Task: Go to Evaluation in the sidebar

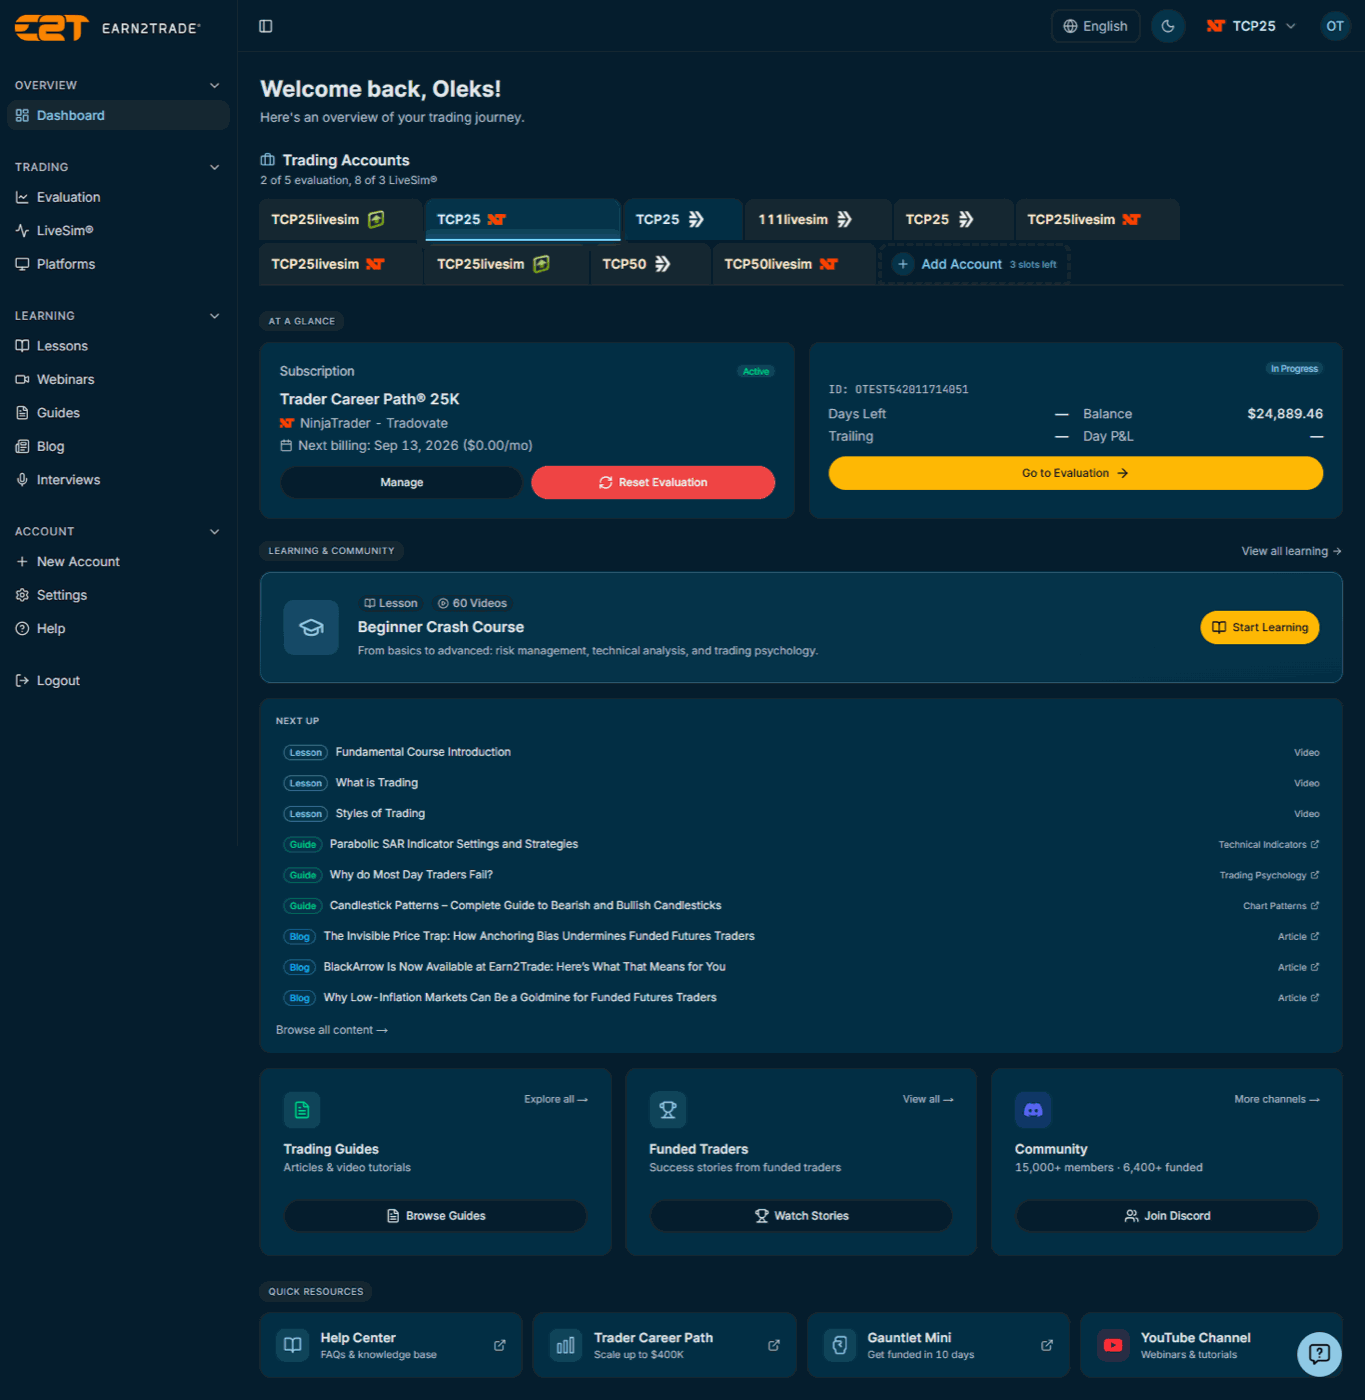Action: pos(118,198)
